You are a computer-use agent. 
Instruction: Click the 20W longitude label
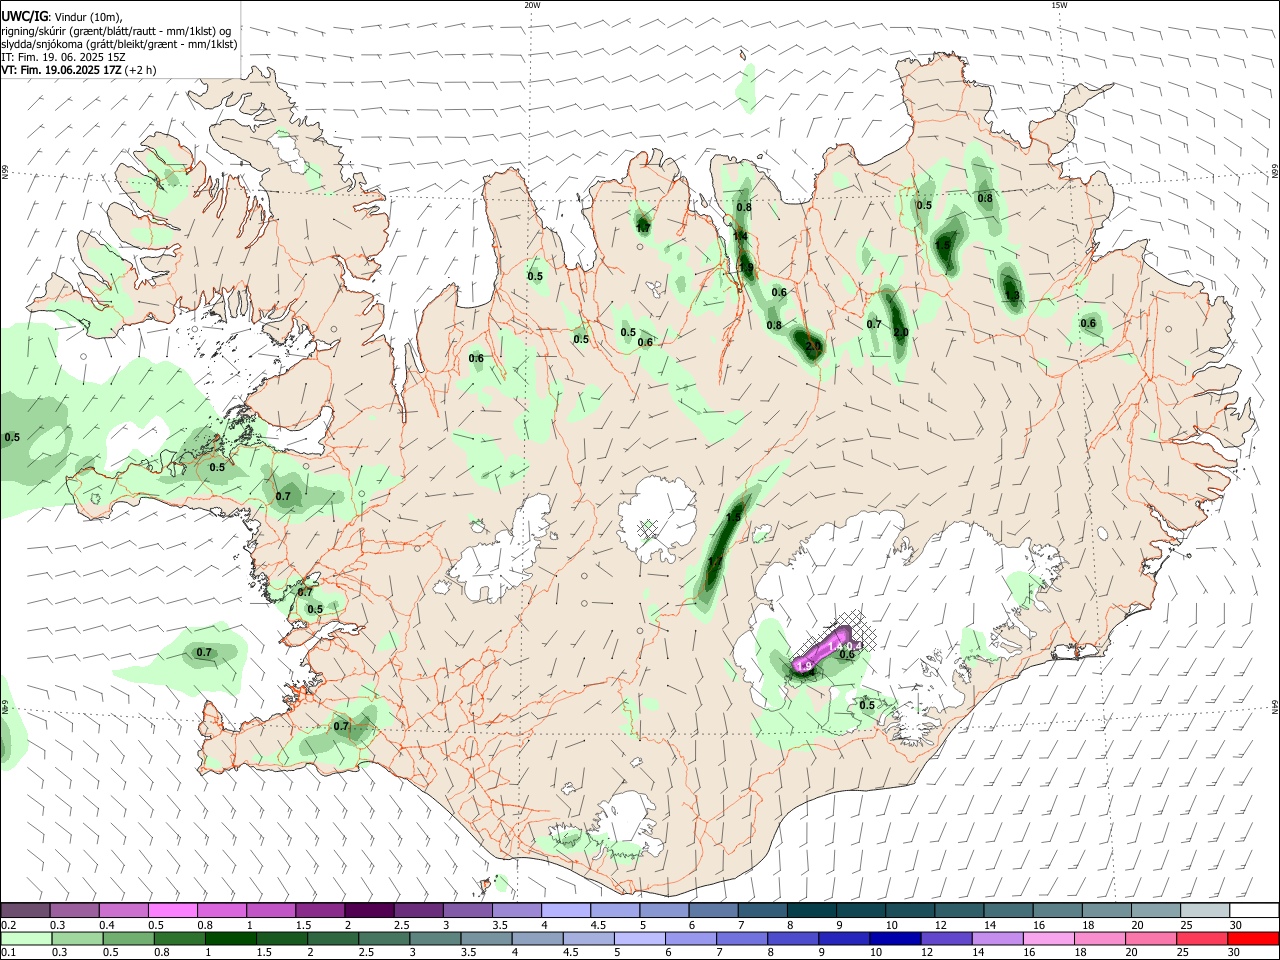532,5
